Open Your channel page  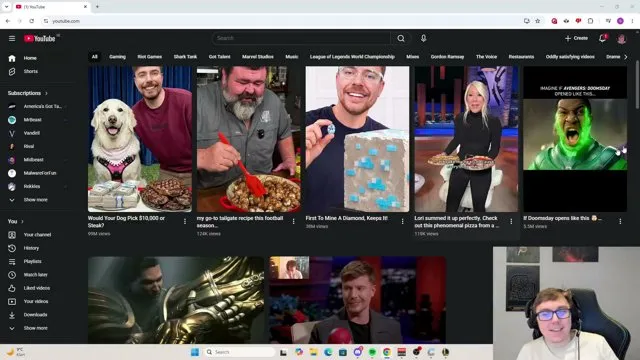(38, 235)
